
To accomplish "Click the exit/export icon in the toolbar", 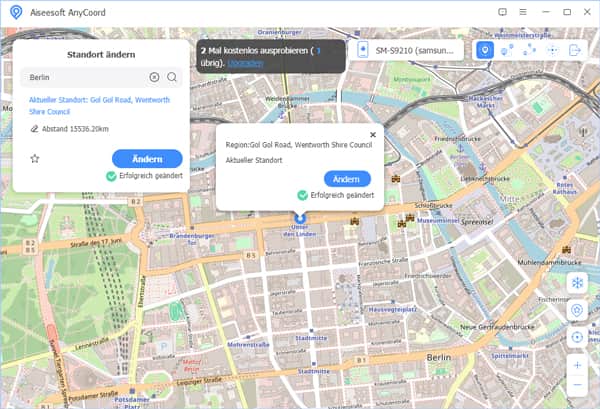I will tap(575, 50).
